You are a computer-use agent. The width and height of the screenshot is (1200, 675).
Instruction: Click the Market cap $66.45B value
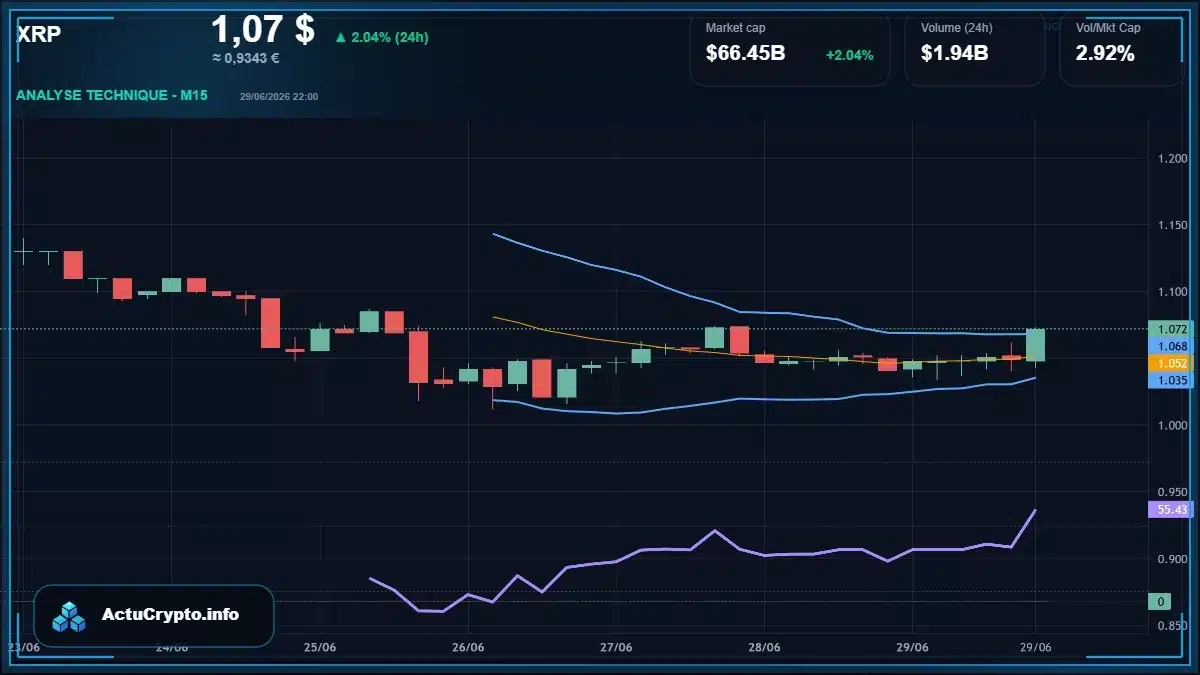point(745,54)
